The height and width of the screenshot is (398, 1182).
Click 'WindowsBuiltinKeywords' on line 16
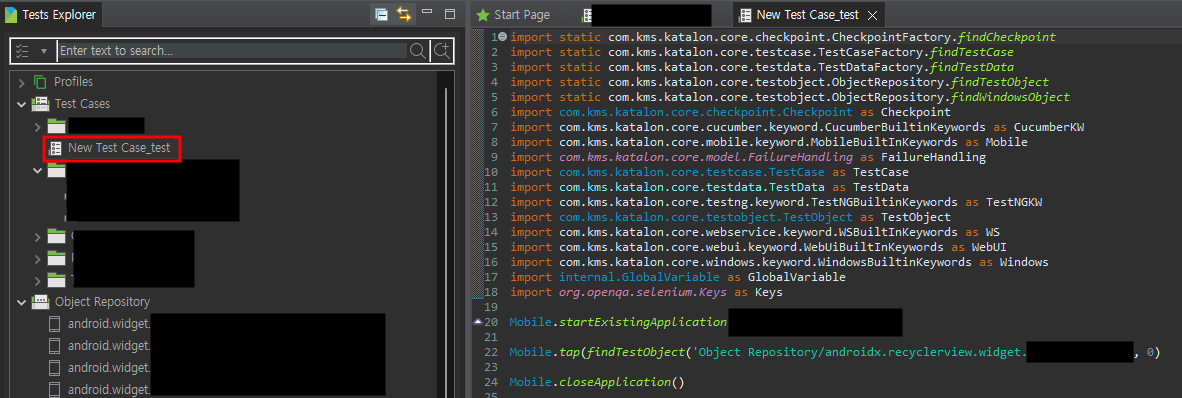click(x=894, y=263)
